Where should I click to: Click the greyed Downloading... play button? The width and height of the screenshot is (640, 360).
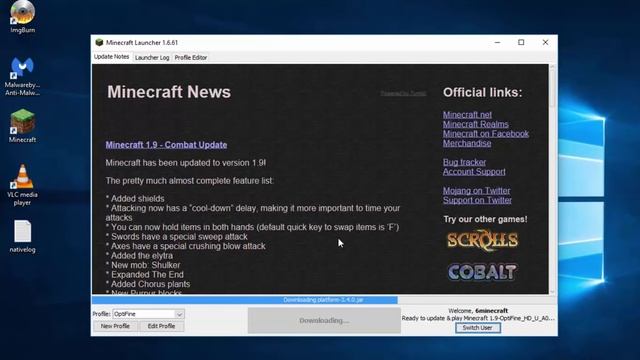(x=324, y=320)
